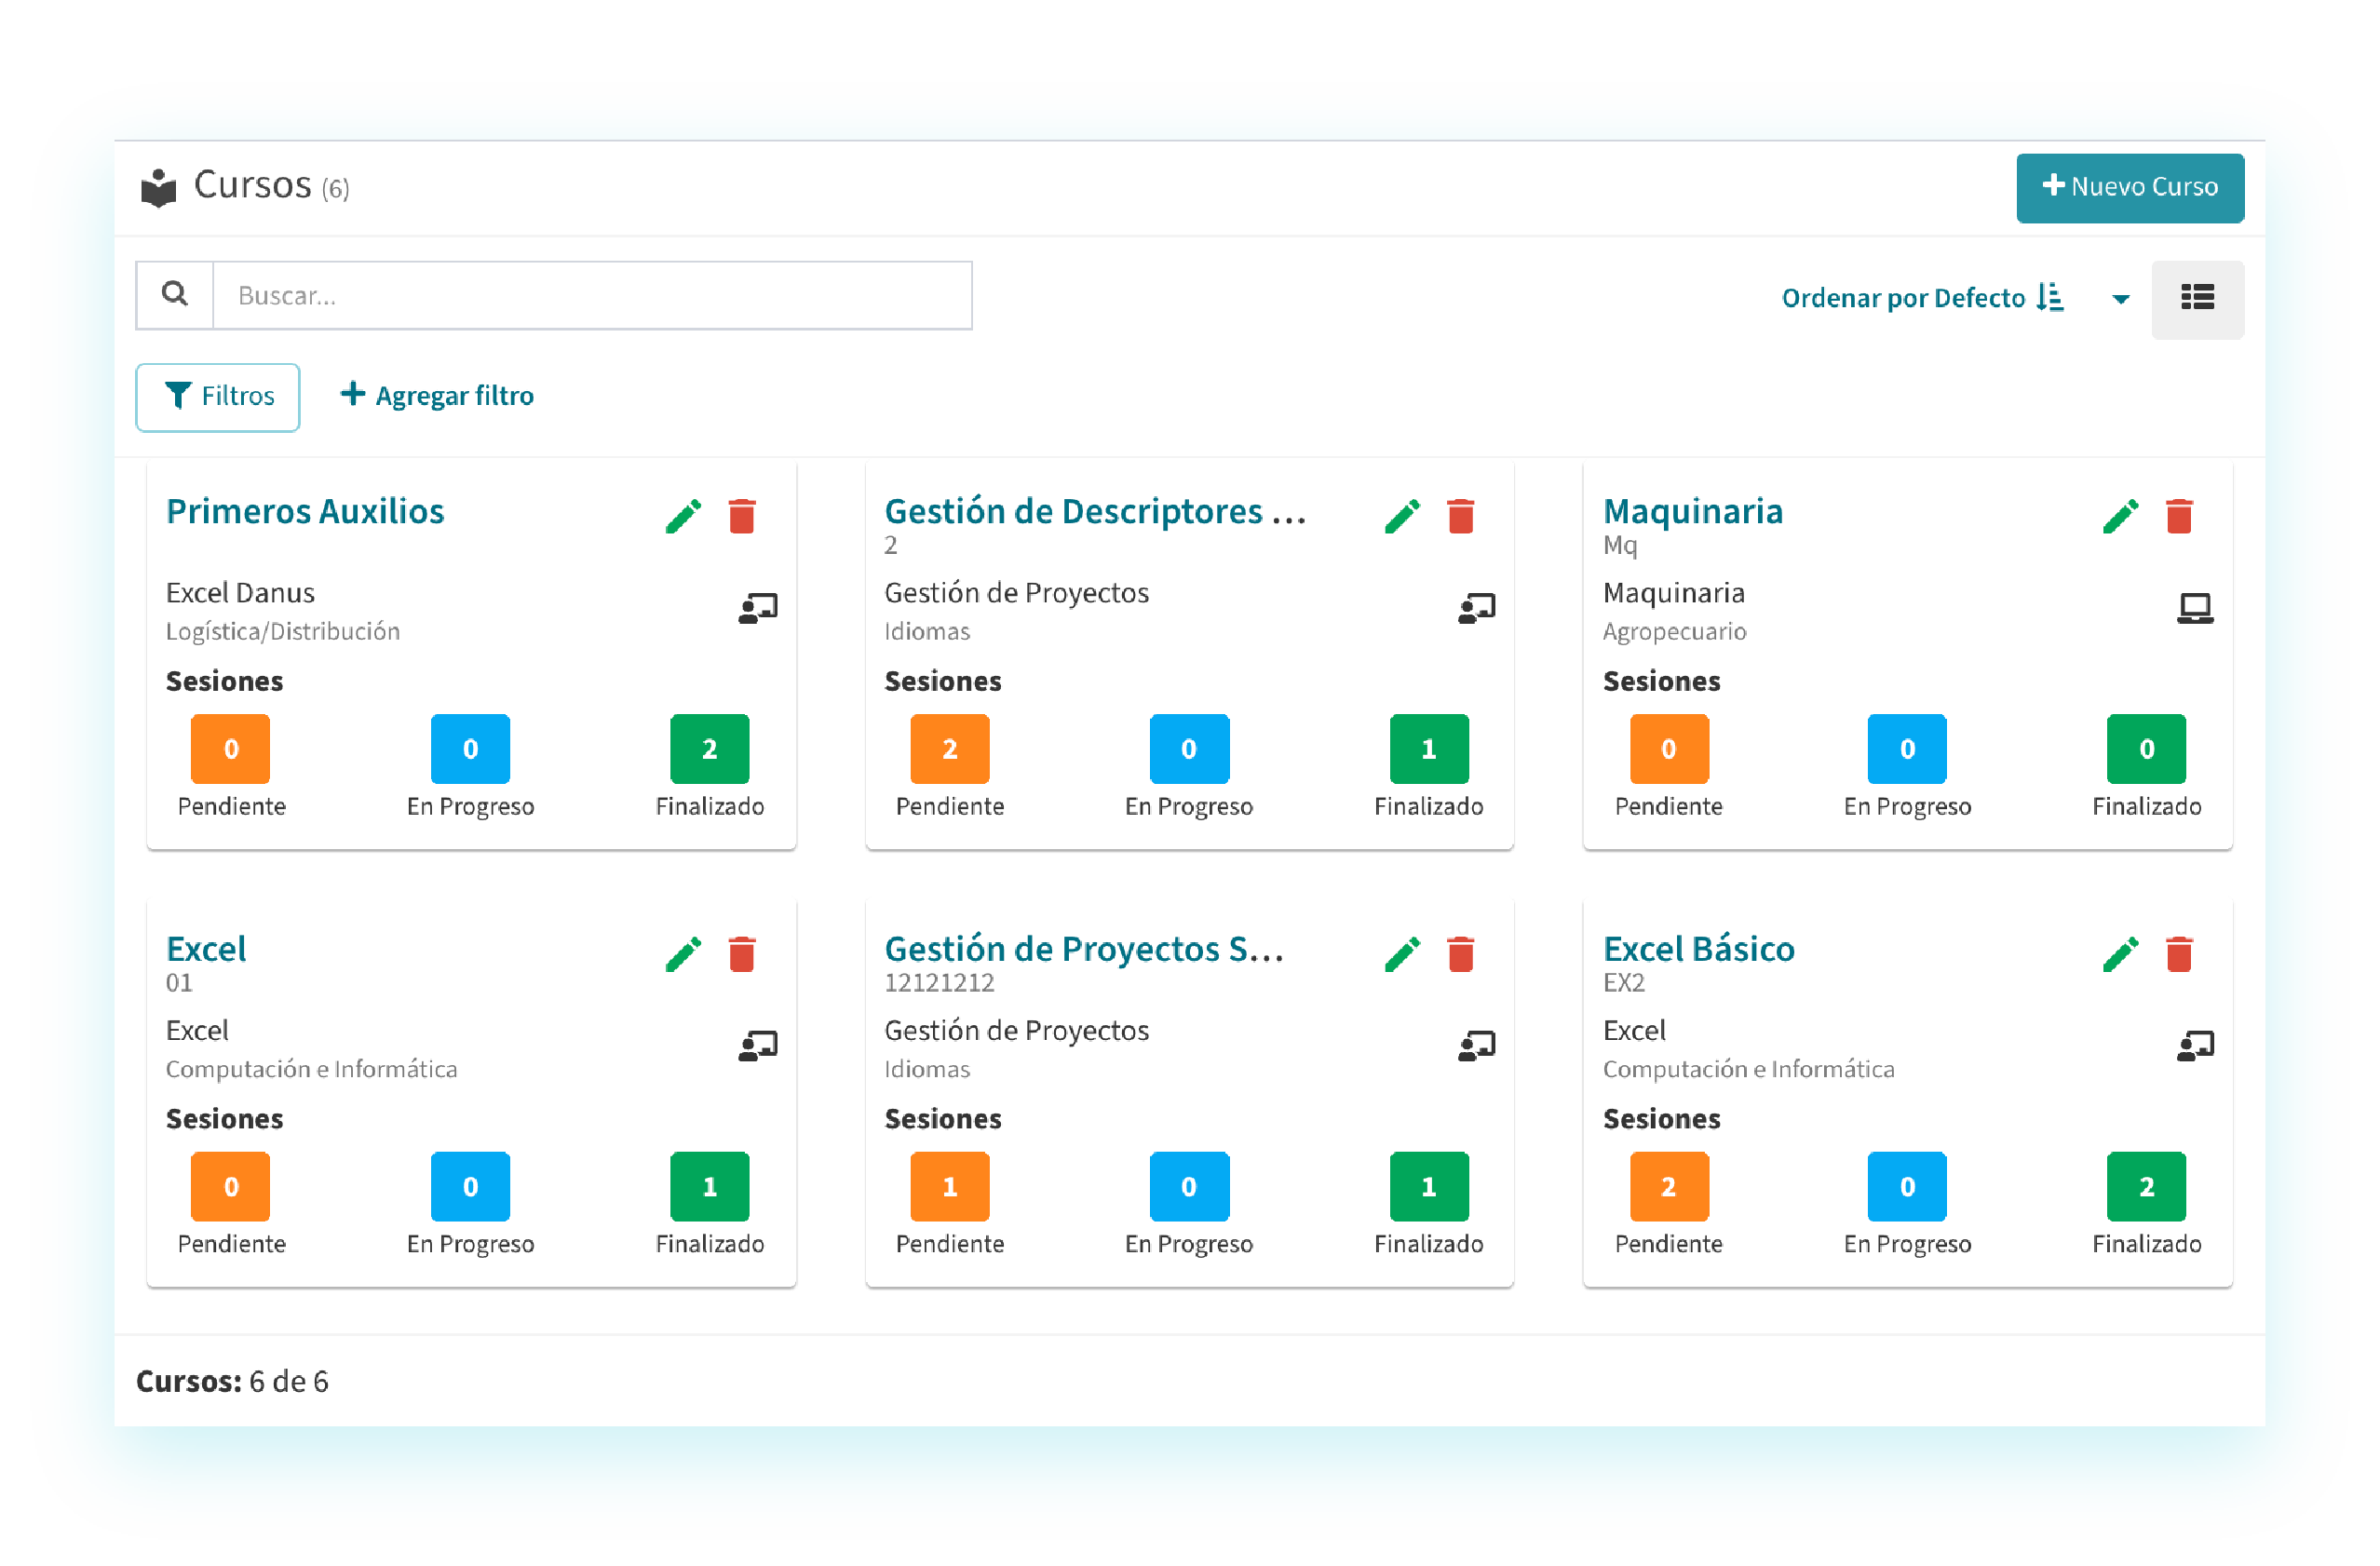Click the instructor-led icon on Excel 01 card
The width and height of the screenshot is (2380, 1566).
[758, 1046]
